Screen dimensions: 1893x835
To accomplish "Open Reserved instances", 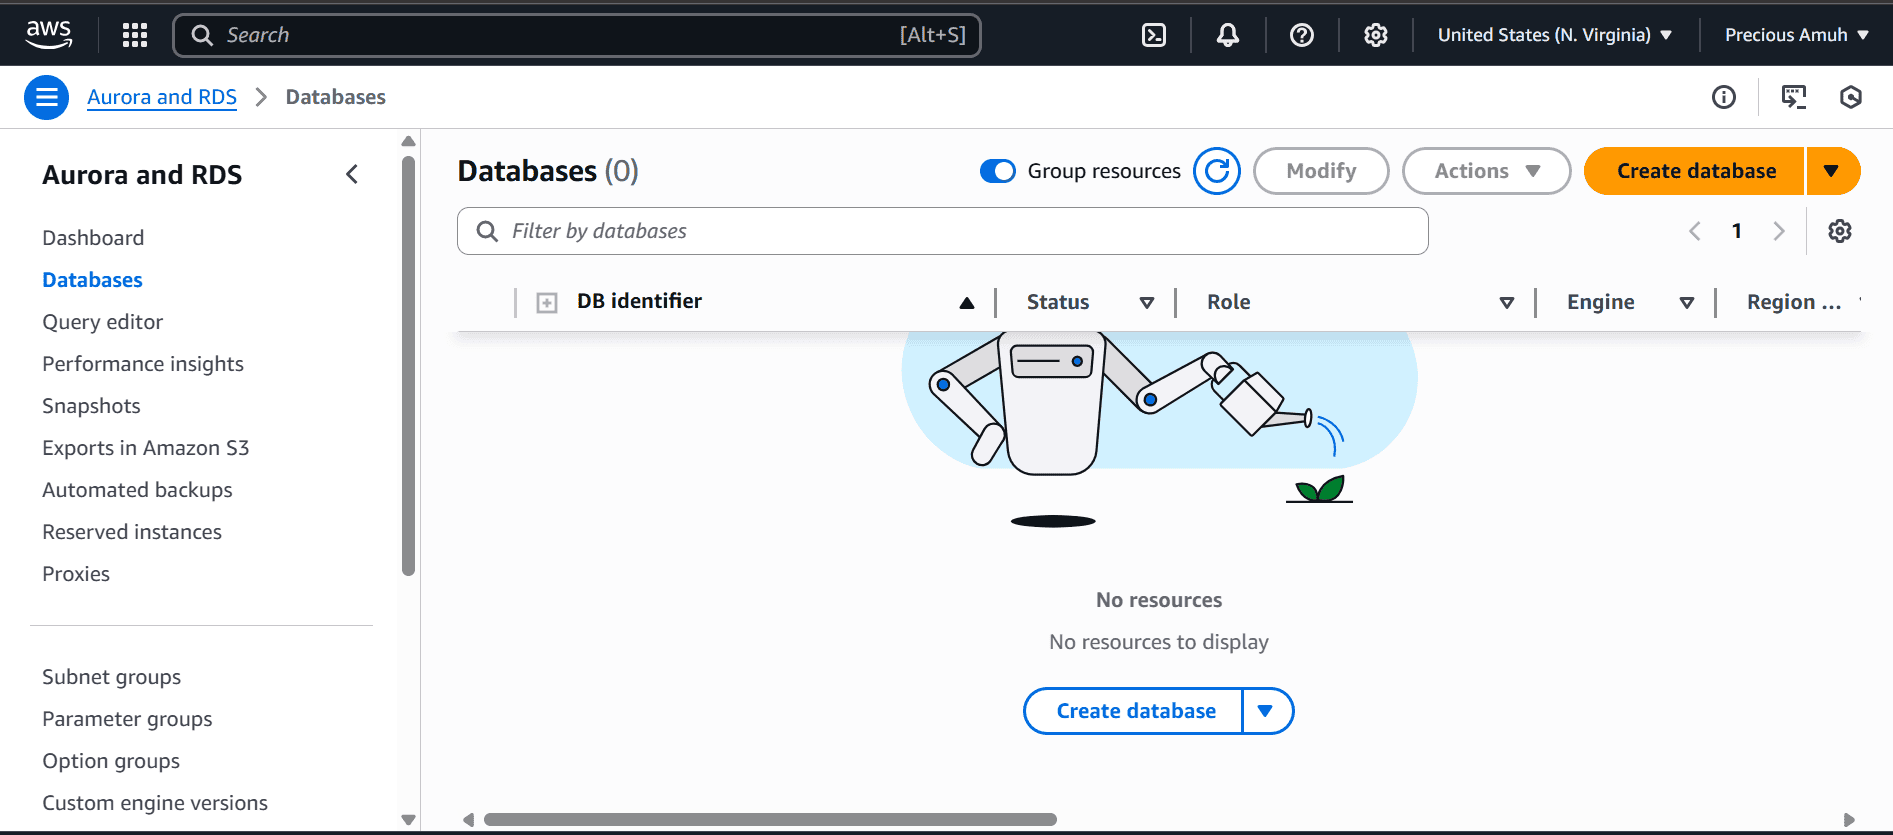I will point(132,532).
